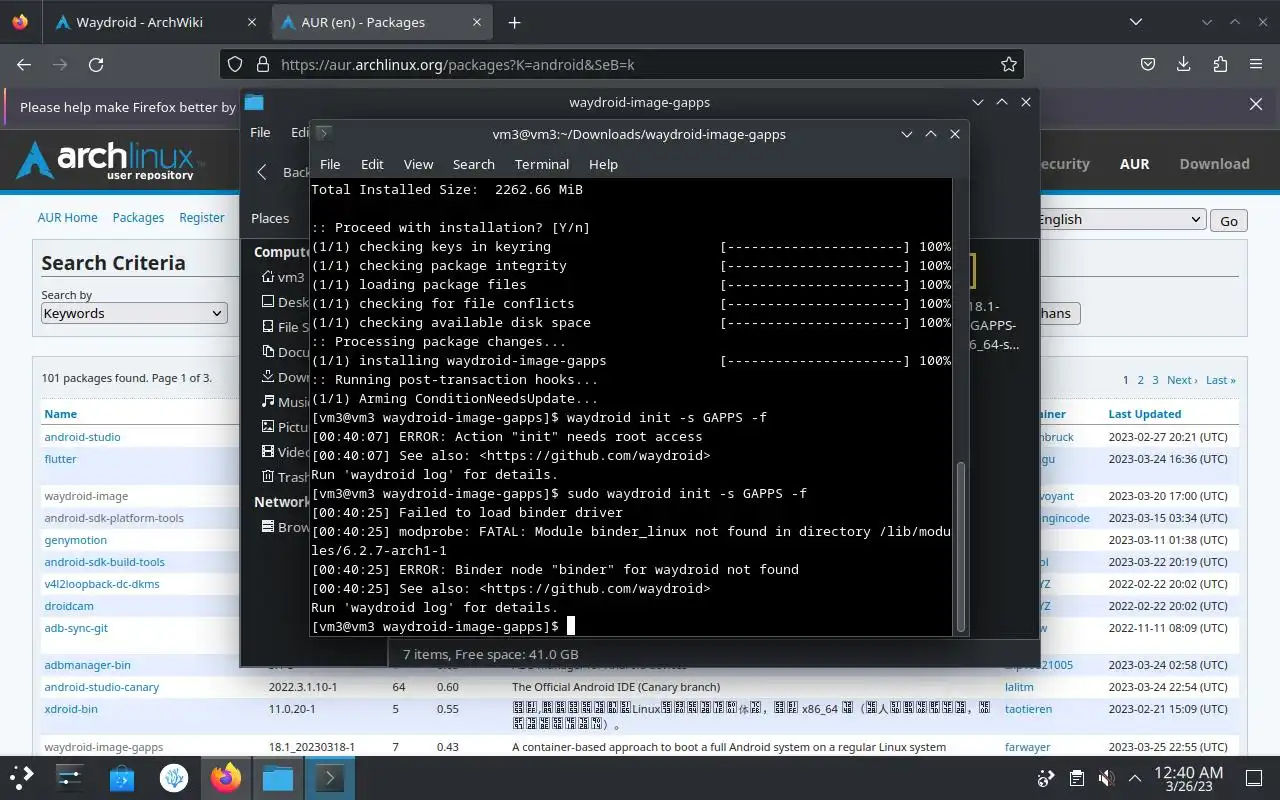Screen dimensions: 1280x800
Task: Open the system settings taskbar icon
Action: pos(70,777)
